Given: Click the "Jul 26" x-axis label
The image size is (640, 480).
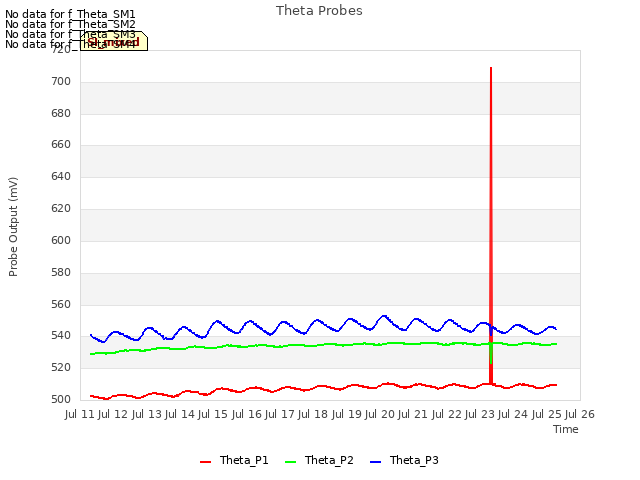Looking at the screenshot, I should click(x=580, y=414).
